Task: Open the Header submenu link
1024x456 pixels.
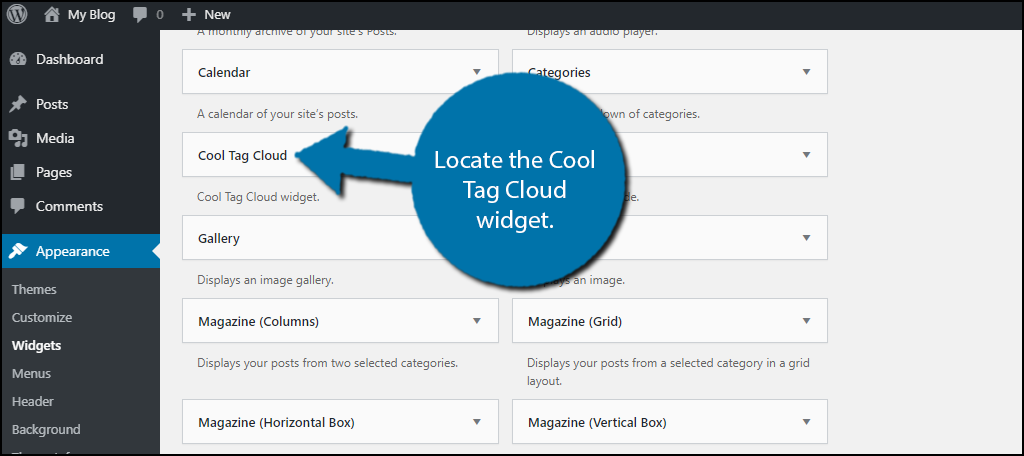Action: pos(33,402)
